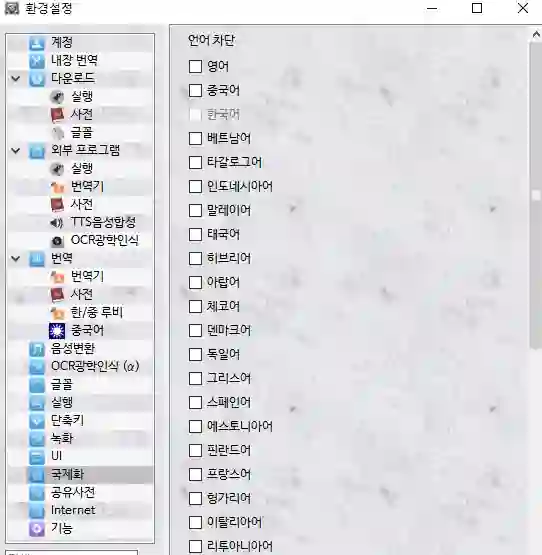Tick the 스페인어 checkbox
542x555 pixels.
[195, 402]
